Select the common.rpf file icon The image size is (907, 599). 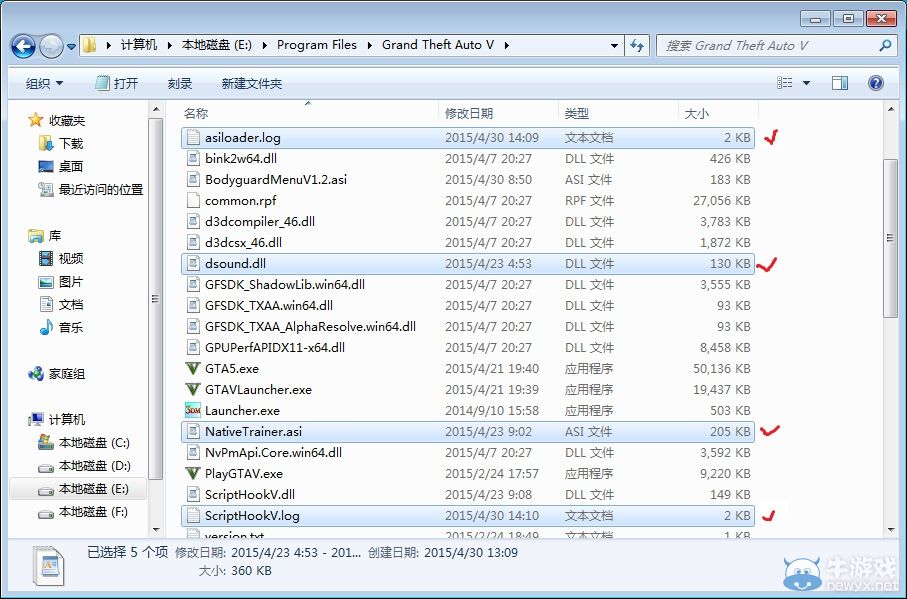coord(193,201)
